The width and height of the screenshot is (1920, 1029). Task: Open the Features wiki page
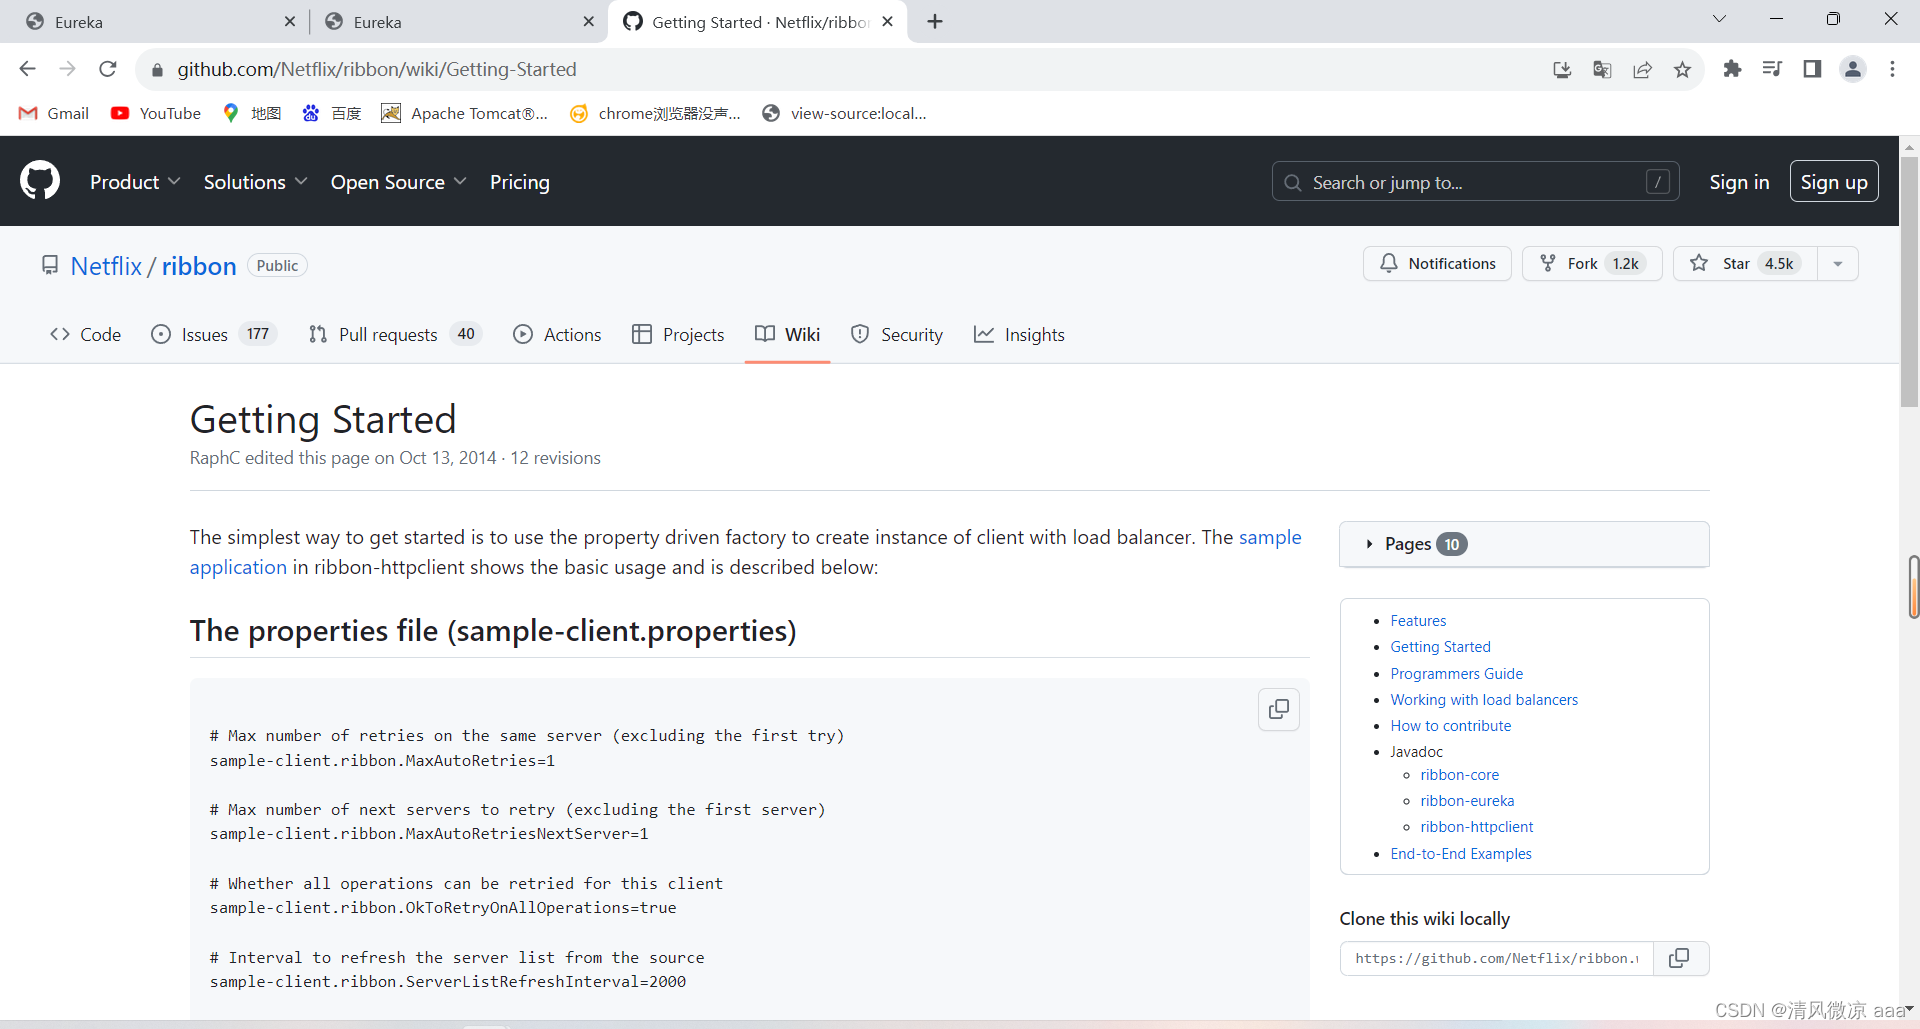pos(1418,621)
